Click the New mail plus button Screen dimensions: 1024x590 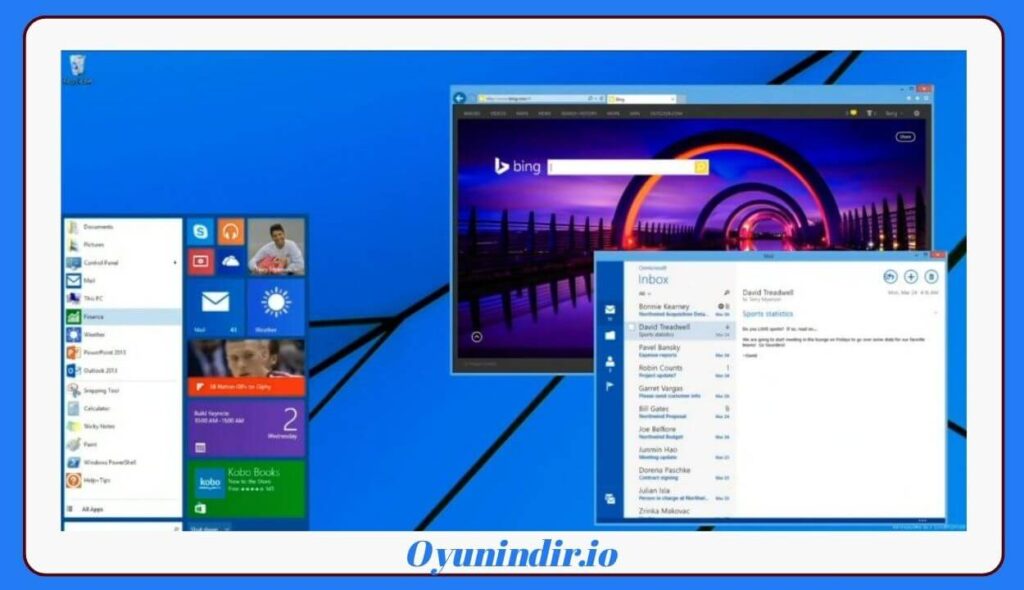pyautogui.click(x=911, y=277)
